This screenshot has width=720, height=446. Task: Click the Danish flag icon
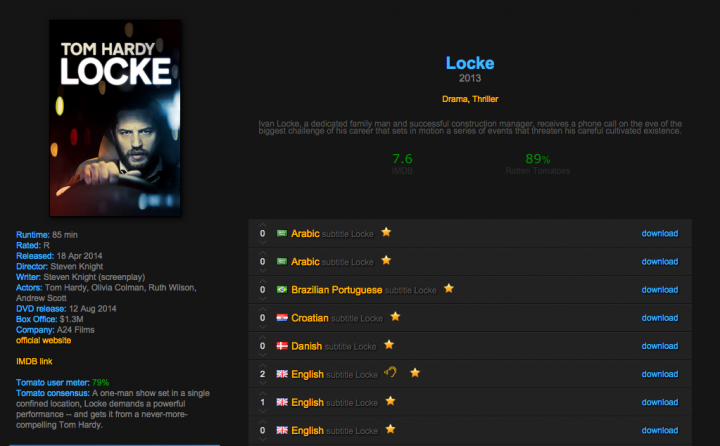pyautogui.click(x=282, y=346)
